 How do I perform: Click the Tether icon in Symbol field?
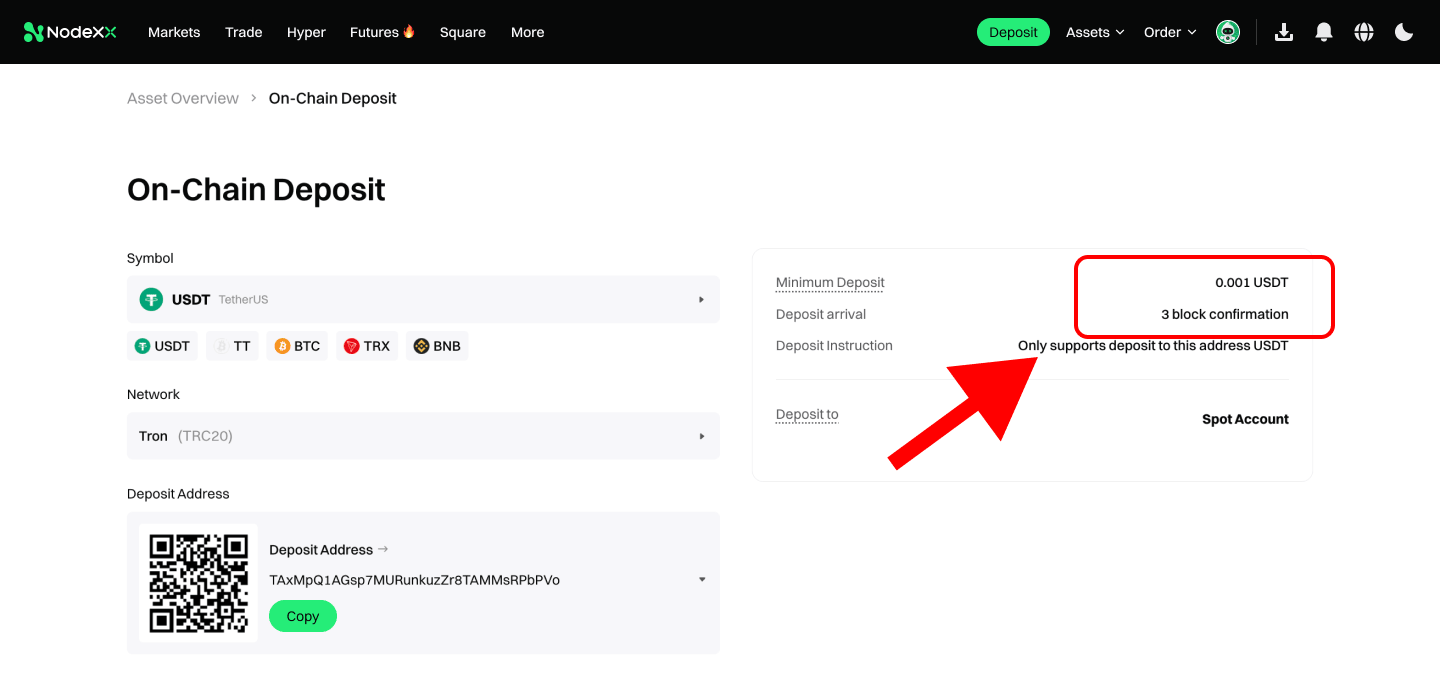point(151,299)
